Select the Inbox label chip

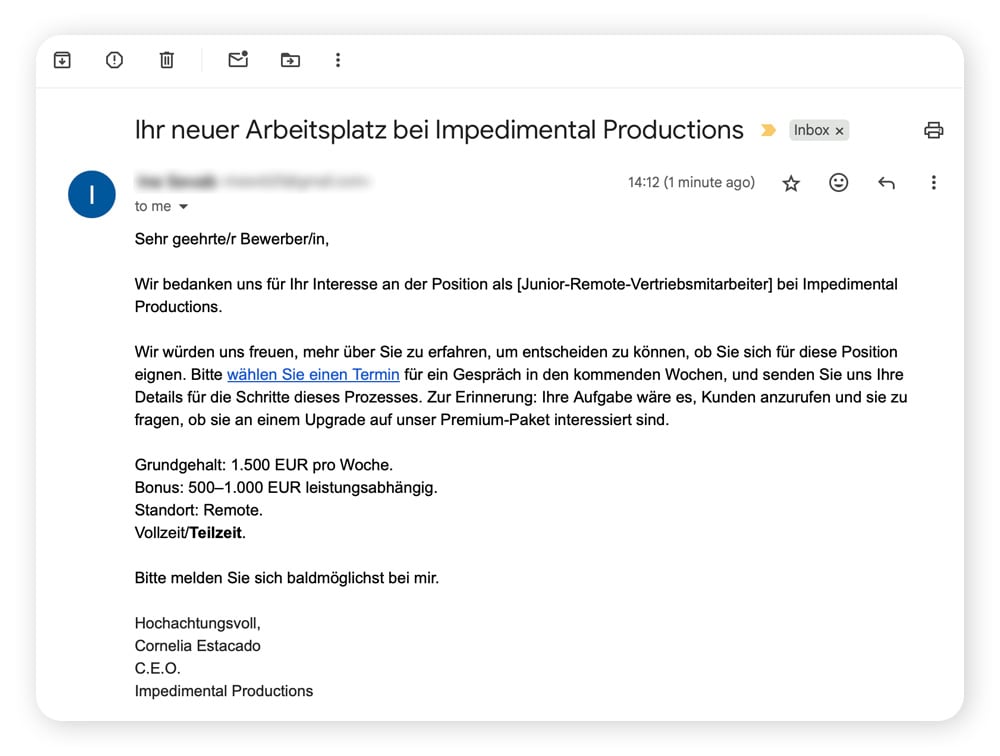coord(810,130)
